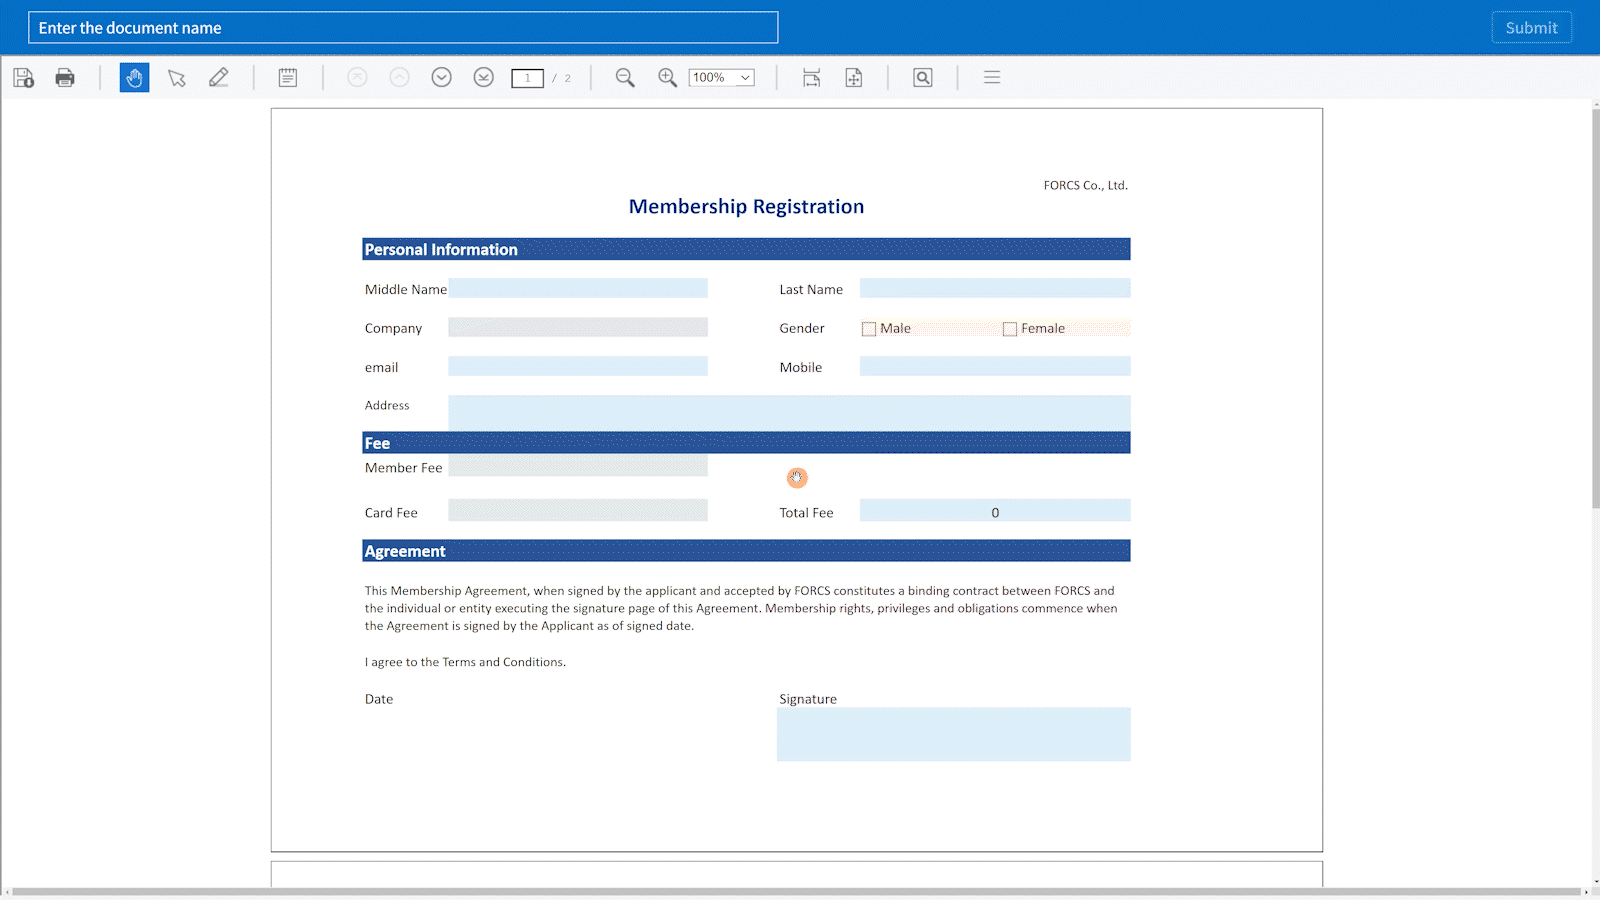Click the Company field
Image resolution: width=1600 pixels, height=900 pixels.
tap(578, 327)
